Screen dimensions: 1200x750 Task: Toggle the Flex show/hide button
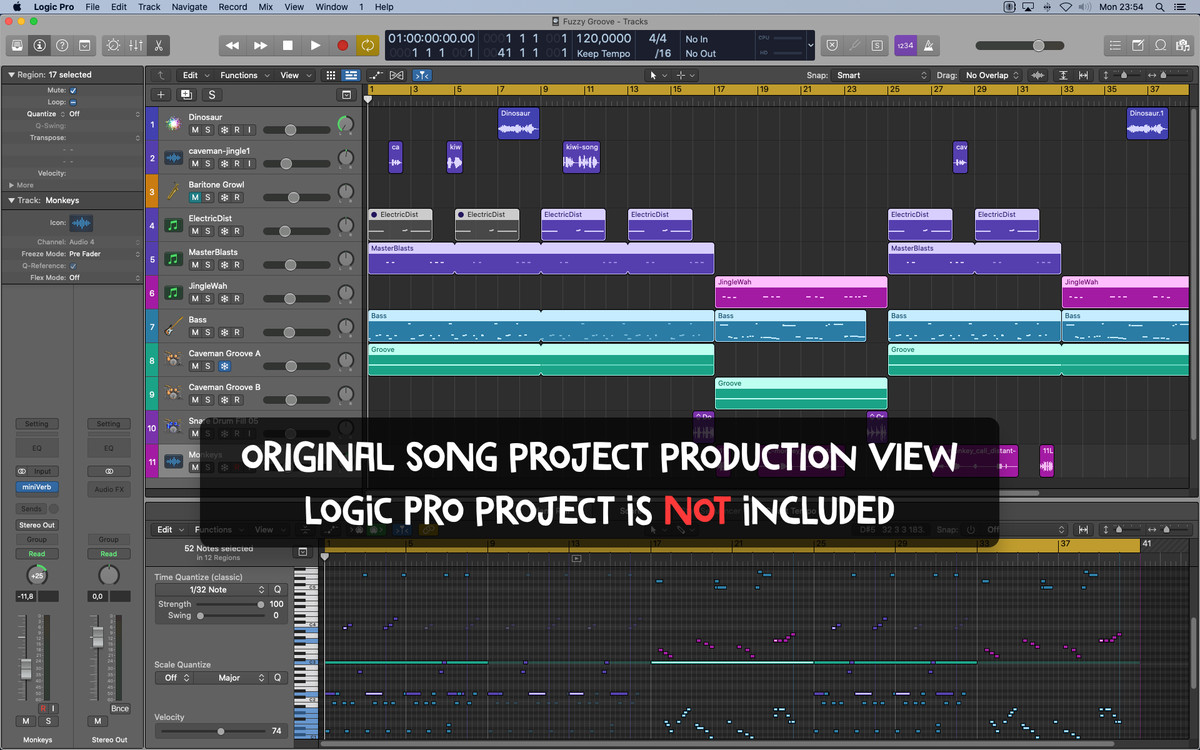[x=397, y=75]
